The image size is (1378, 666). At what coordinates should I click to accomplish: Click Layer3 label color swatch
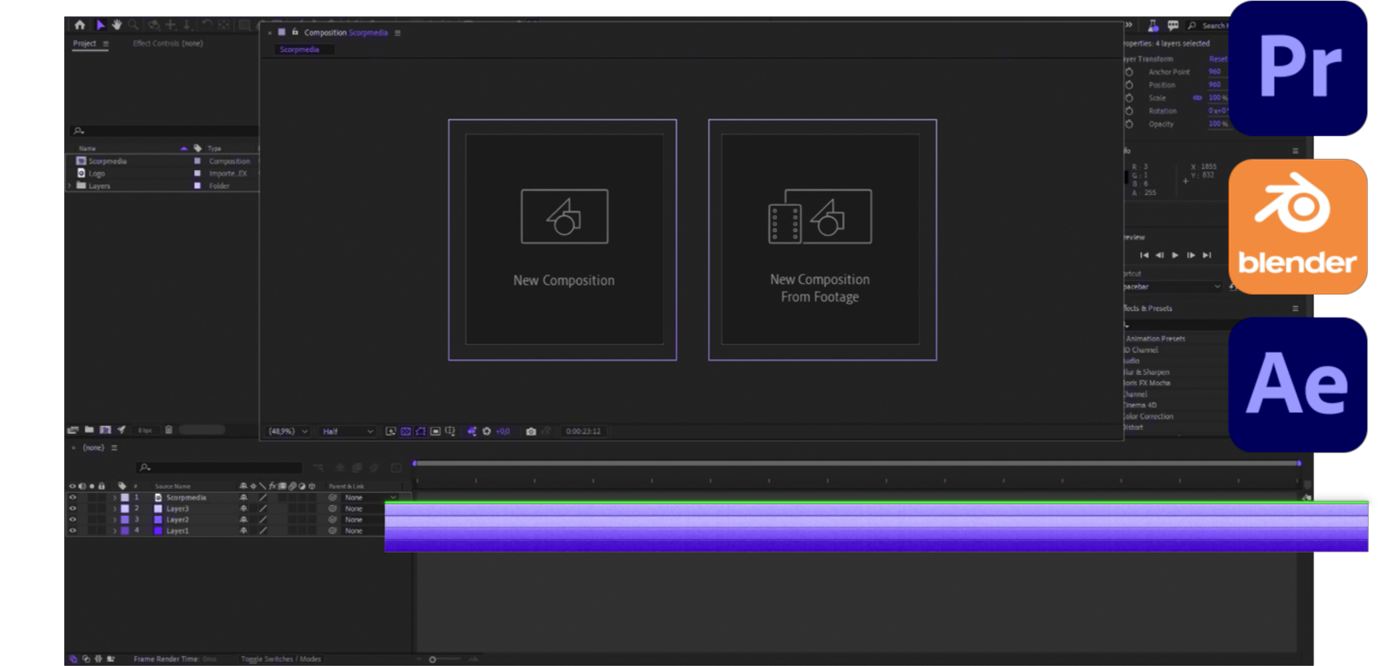click(x=125, y=508)
